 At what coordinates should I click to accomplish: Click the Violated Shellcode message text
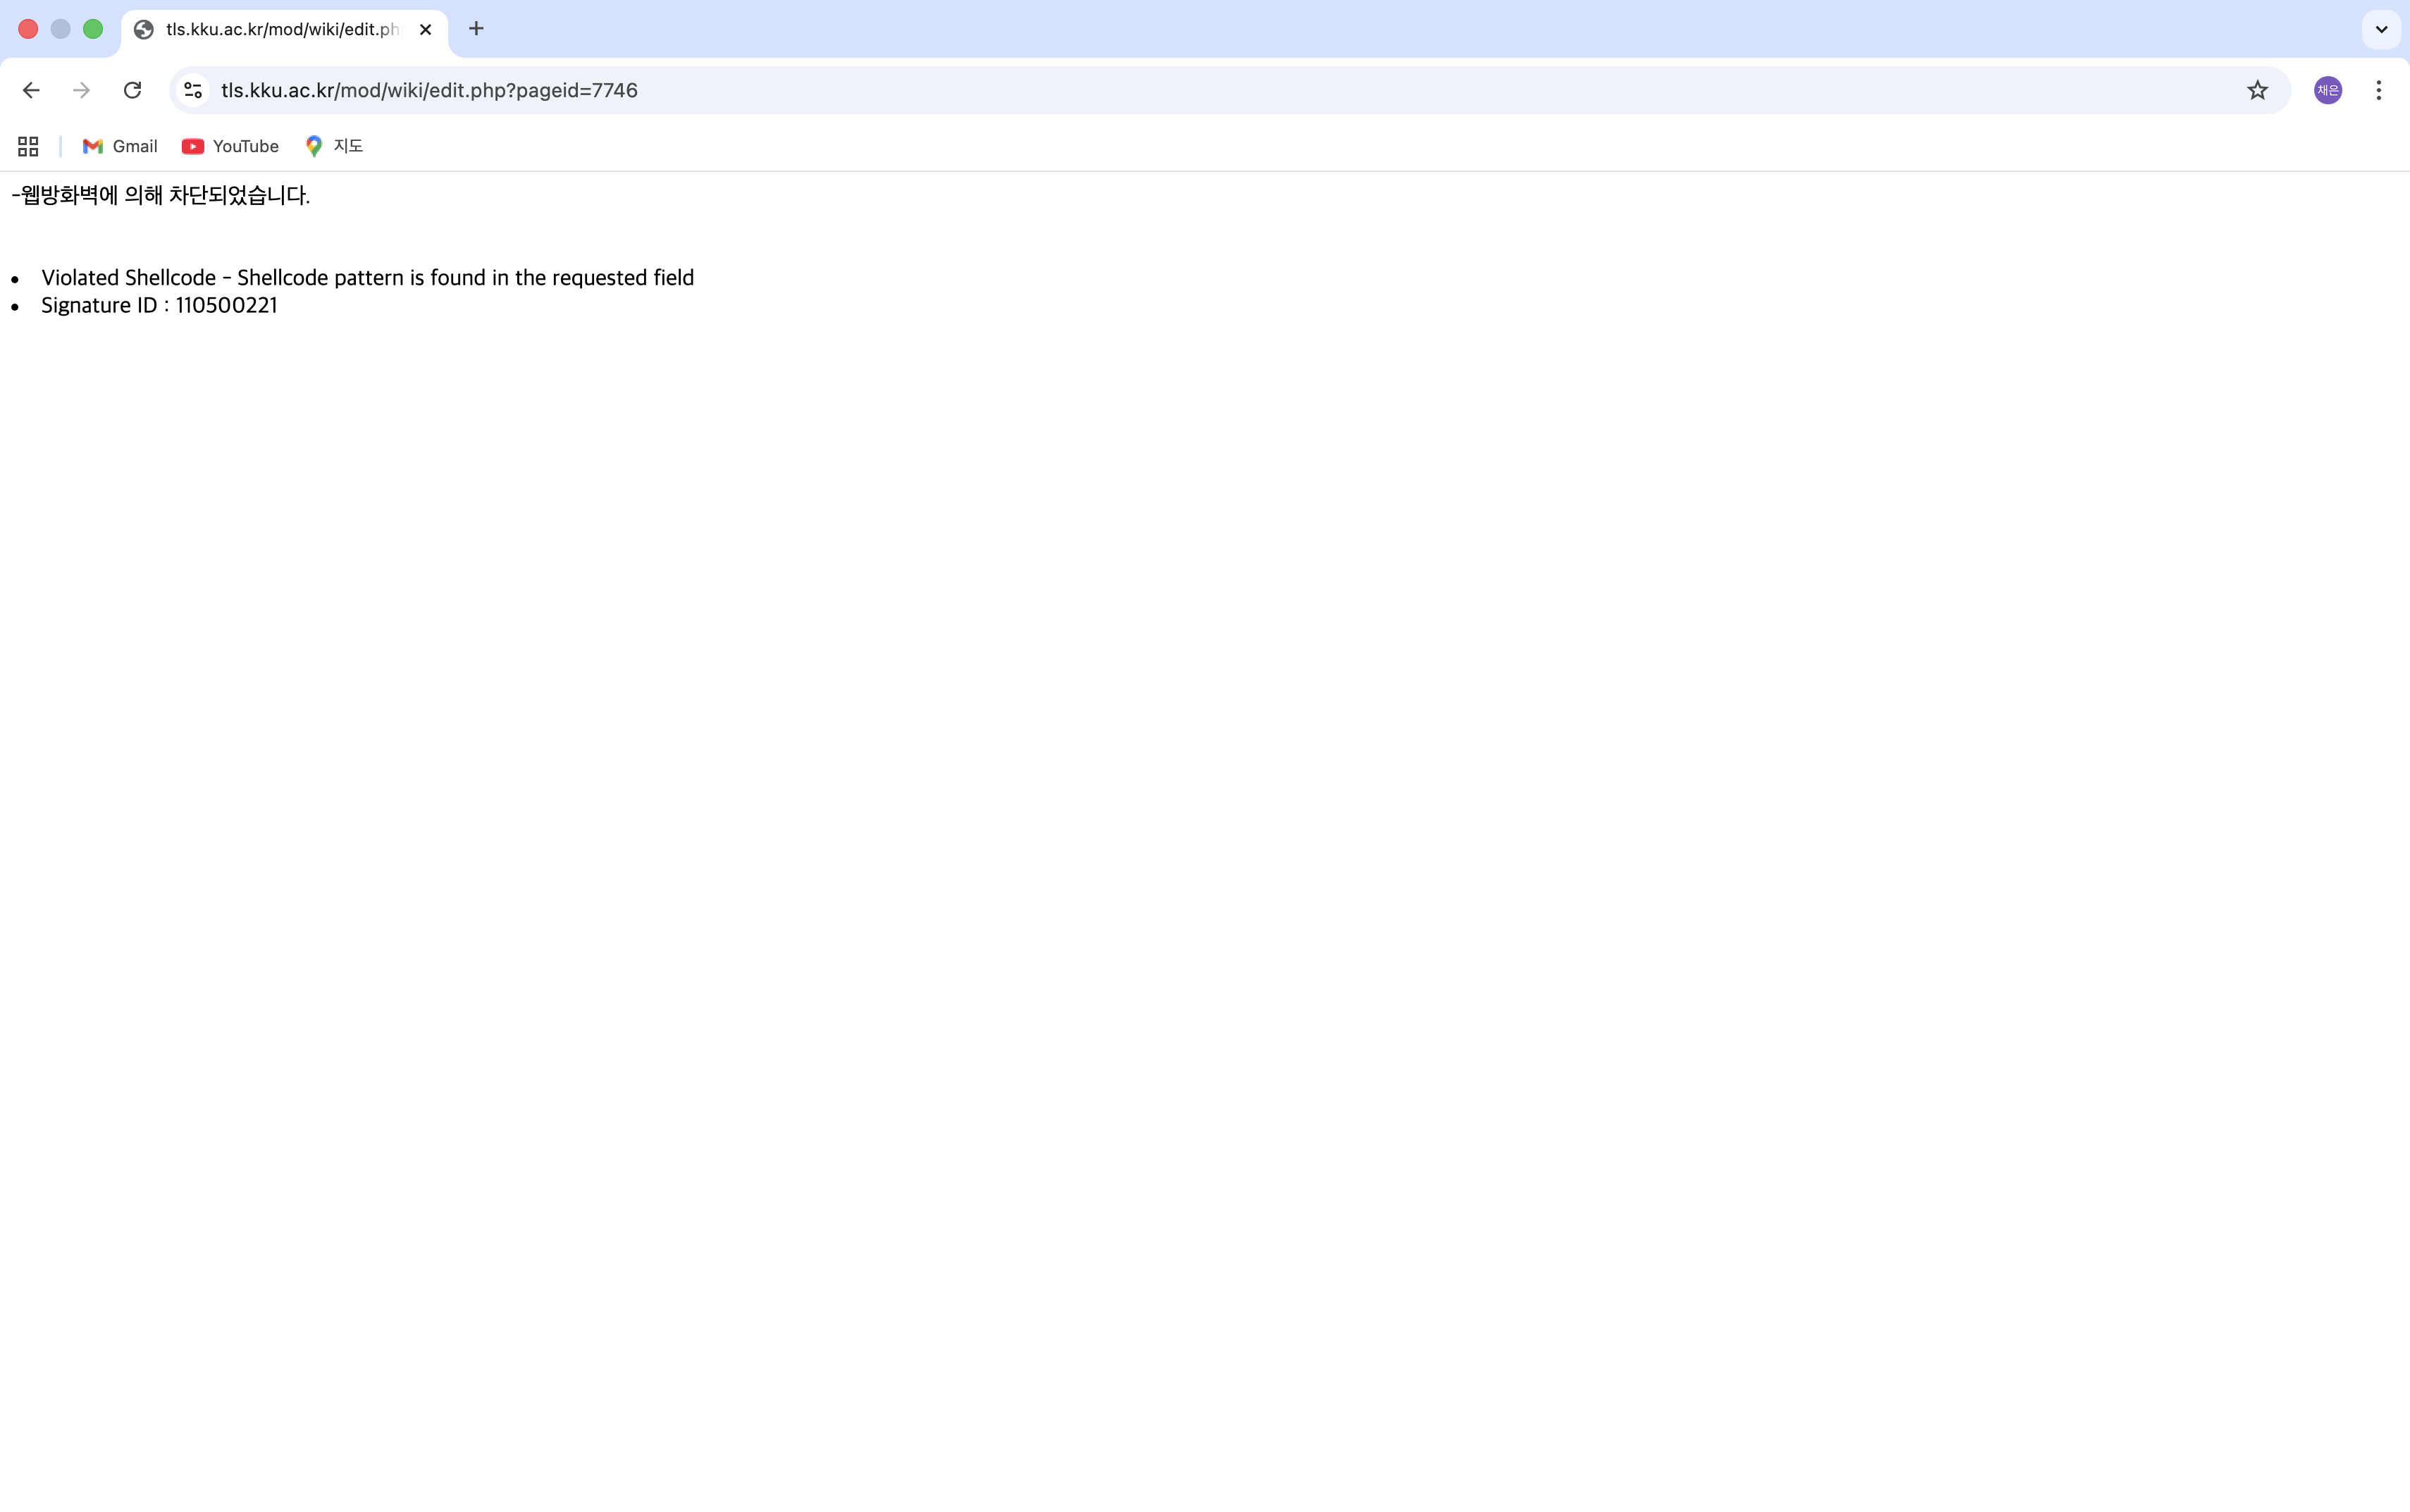click(367, 277)
